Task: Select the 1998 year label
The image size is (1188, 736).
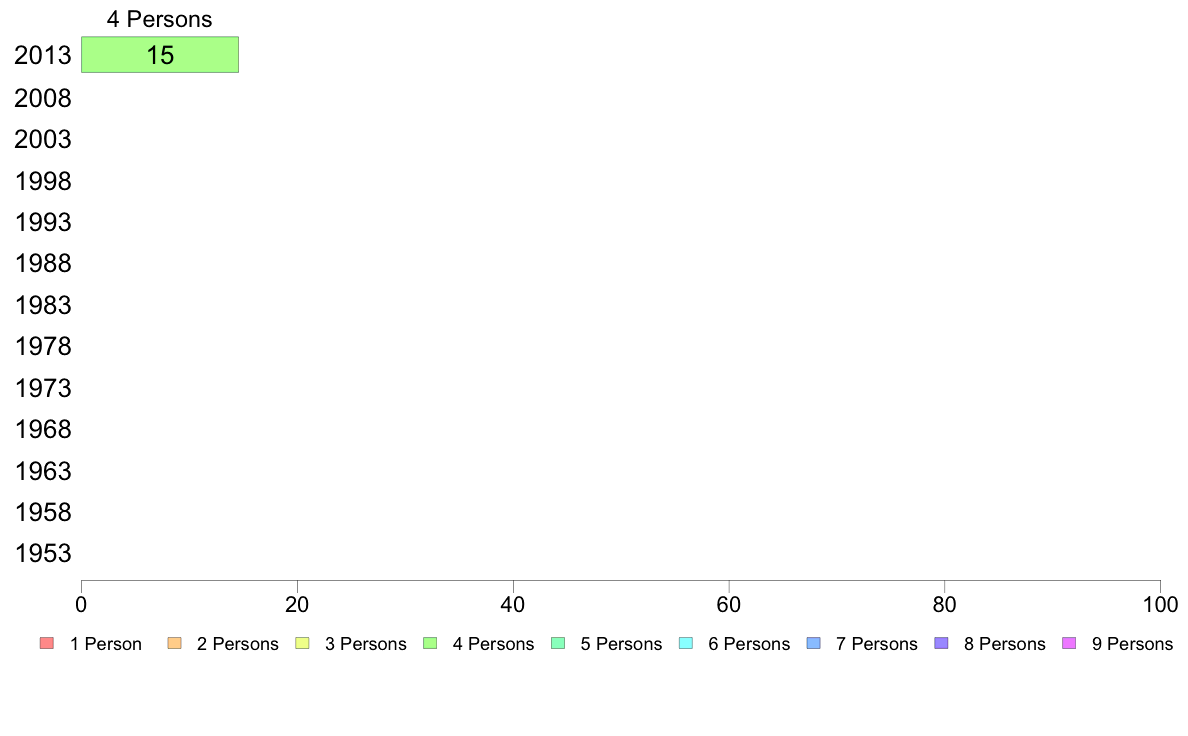Action: point(42,181)
